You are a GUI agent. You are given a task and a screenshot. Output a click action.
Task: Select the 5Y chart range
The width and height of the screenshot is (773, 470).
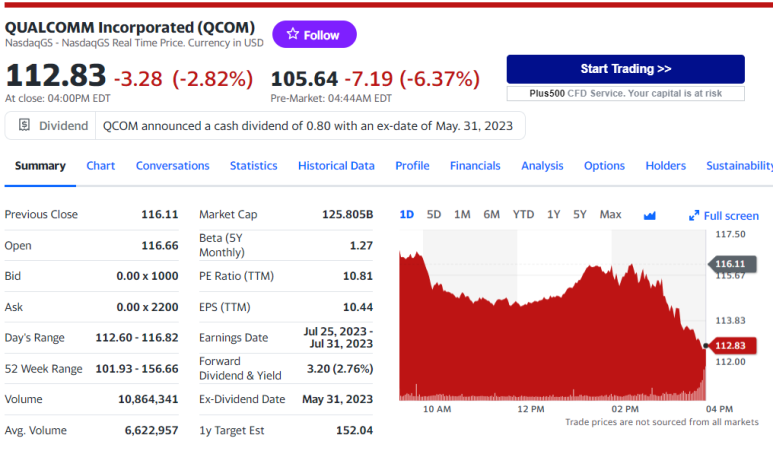[x=580, y=215]
